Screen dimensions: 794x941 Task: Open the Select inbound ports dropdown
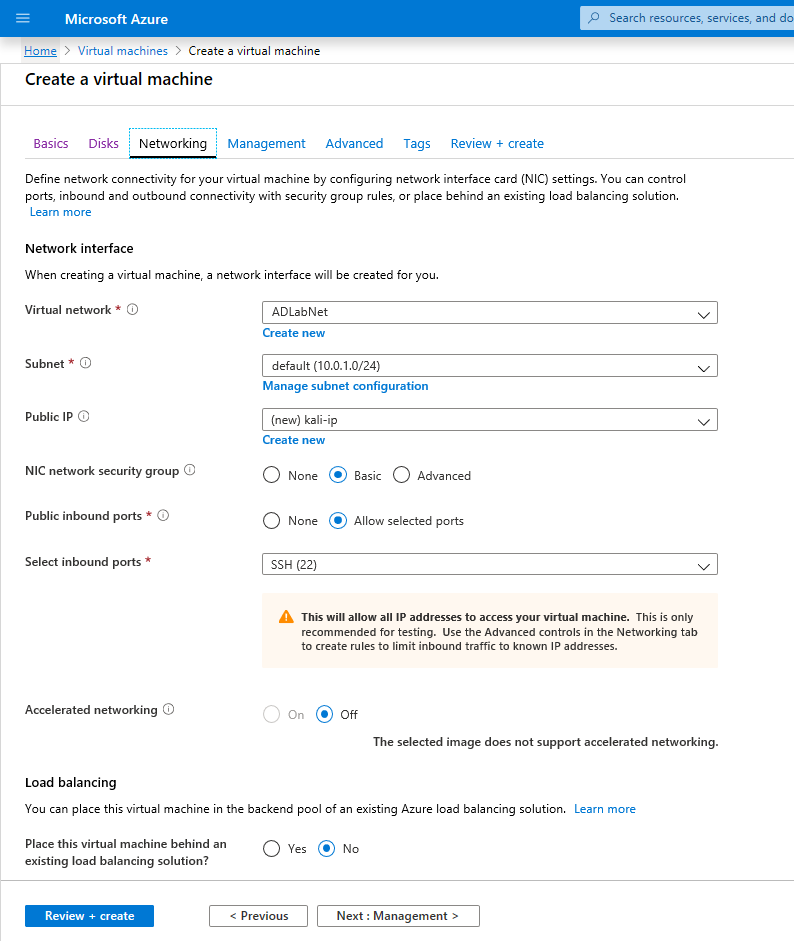(x=489, y=566)
